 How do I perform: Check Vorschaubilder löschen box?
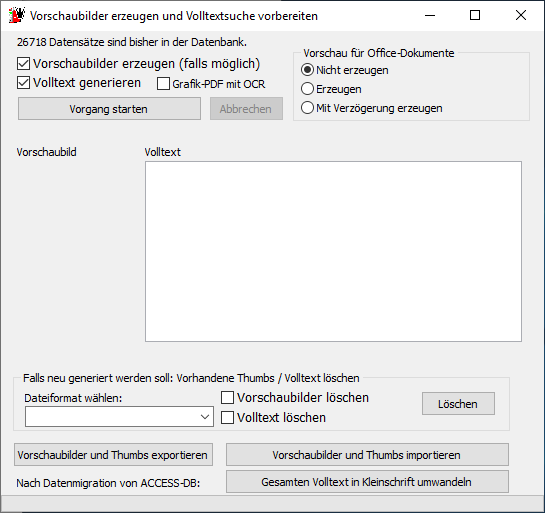pyautogui.click(x=227, y=398)
